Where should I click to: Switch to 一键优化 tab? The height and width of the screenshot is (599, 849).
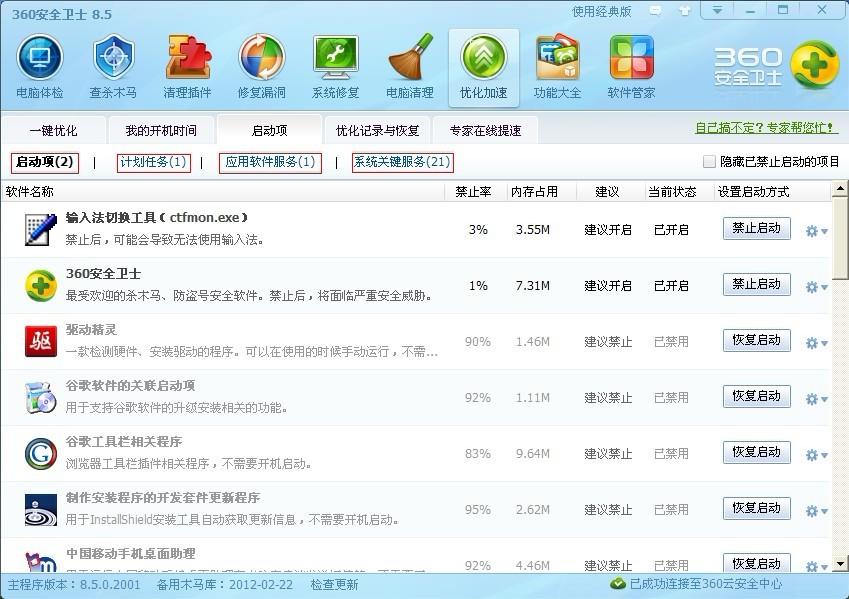coord(54,130)
